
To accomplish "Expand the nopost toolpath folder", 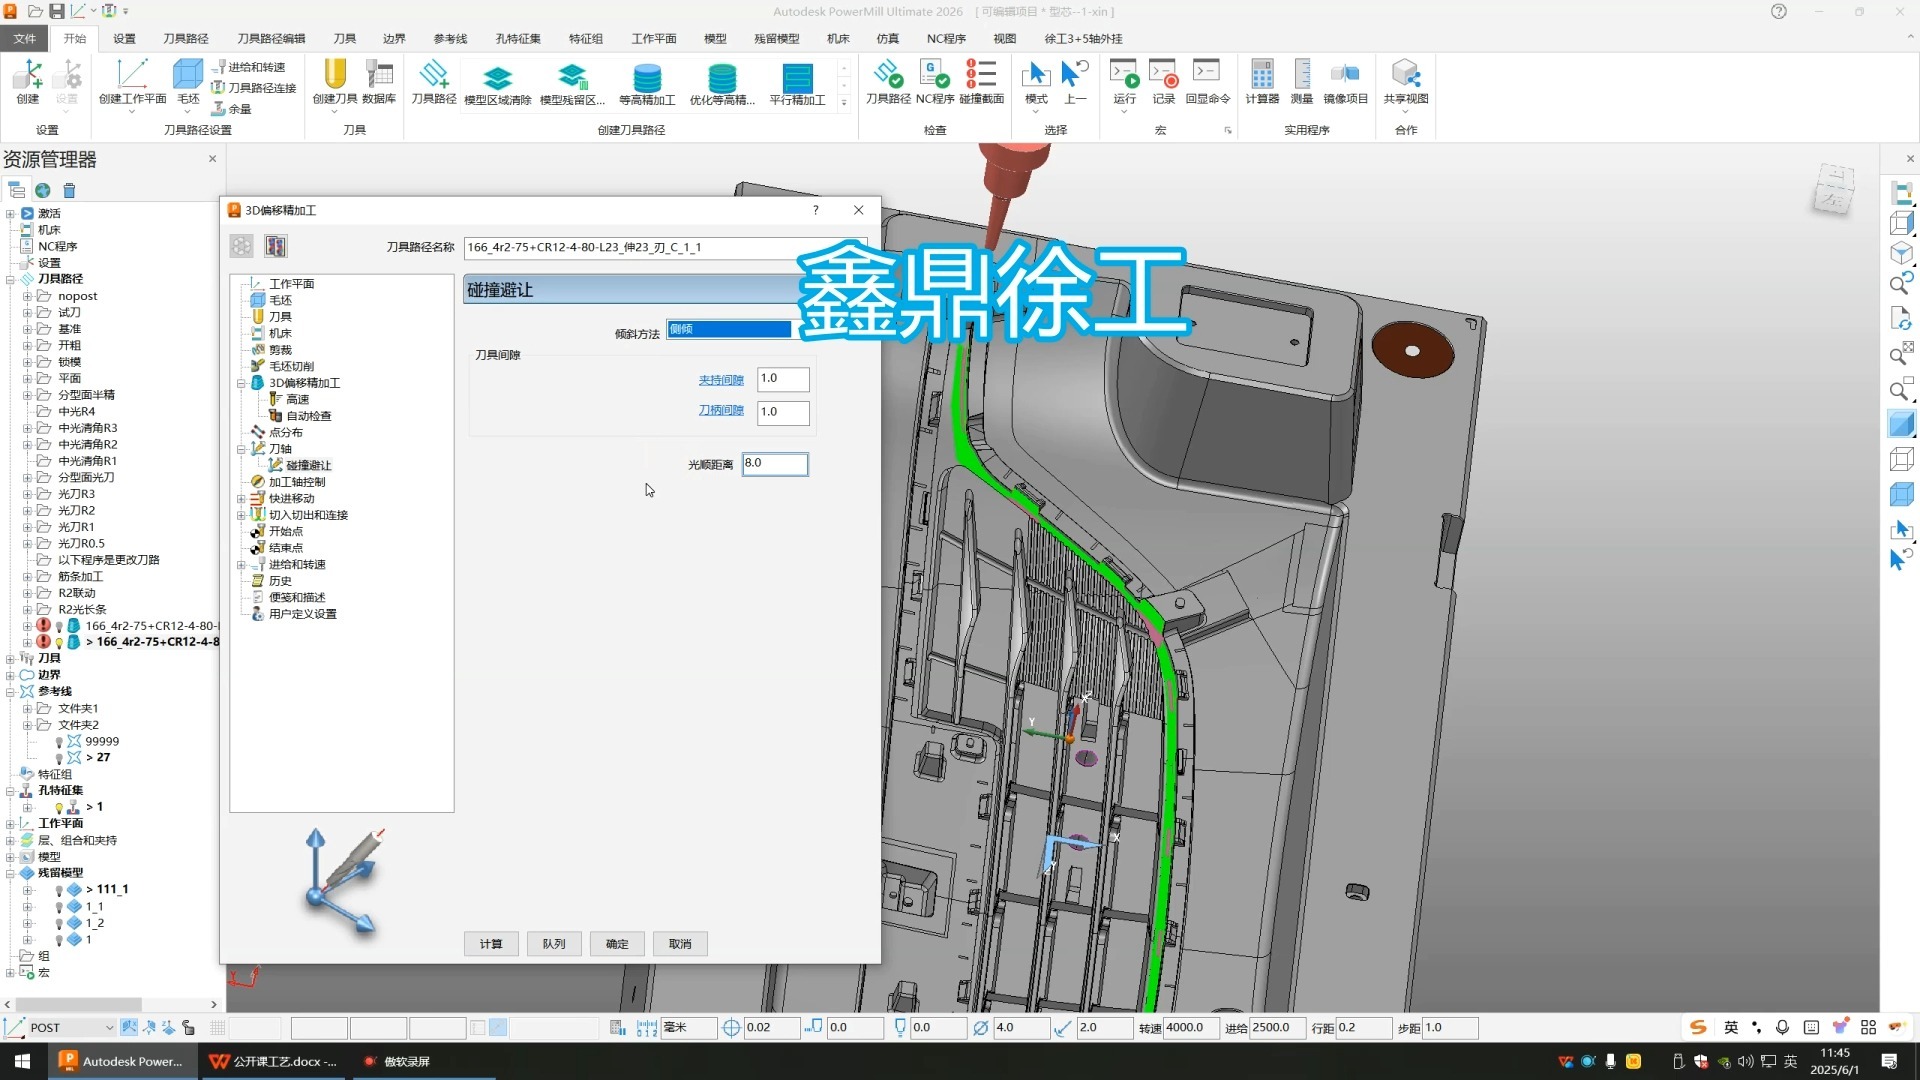I will 27,296.
